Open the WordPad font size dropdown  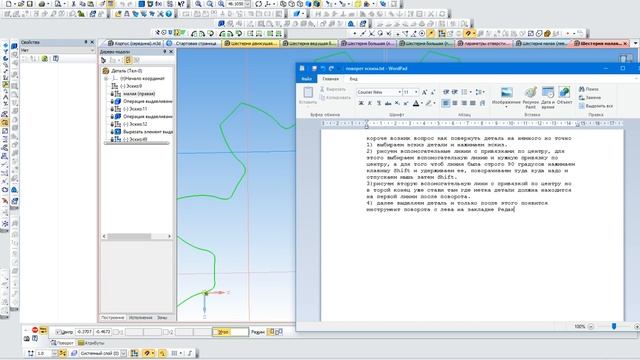click(x=416, y=92)
